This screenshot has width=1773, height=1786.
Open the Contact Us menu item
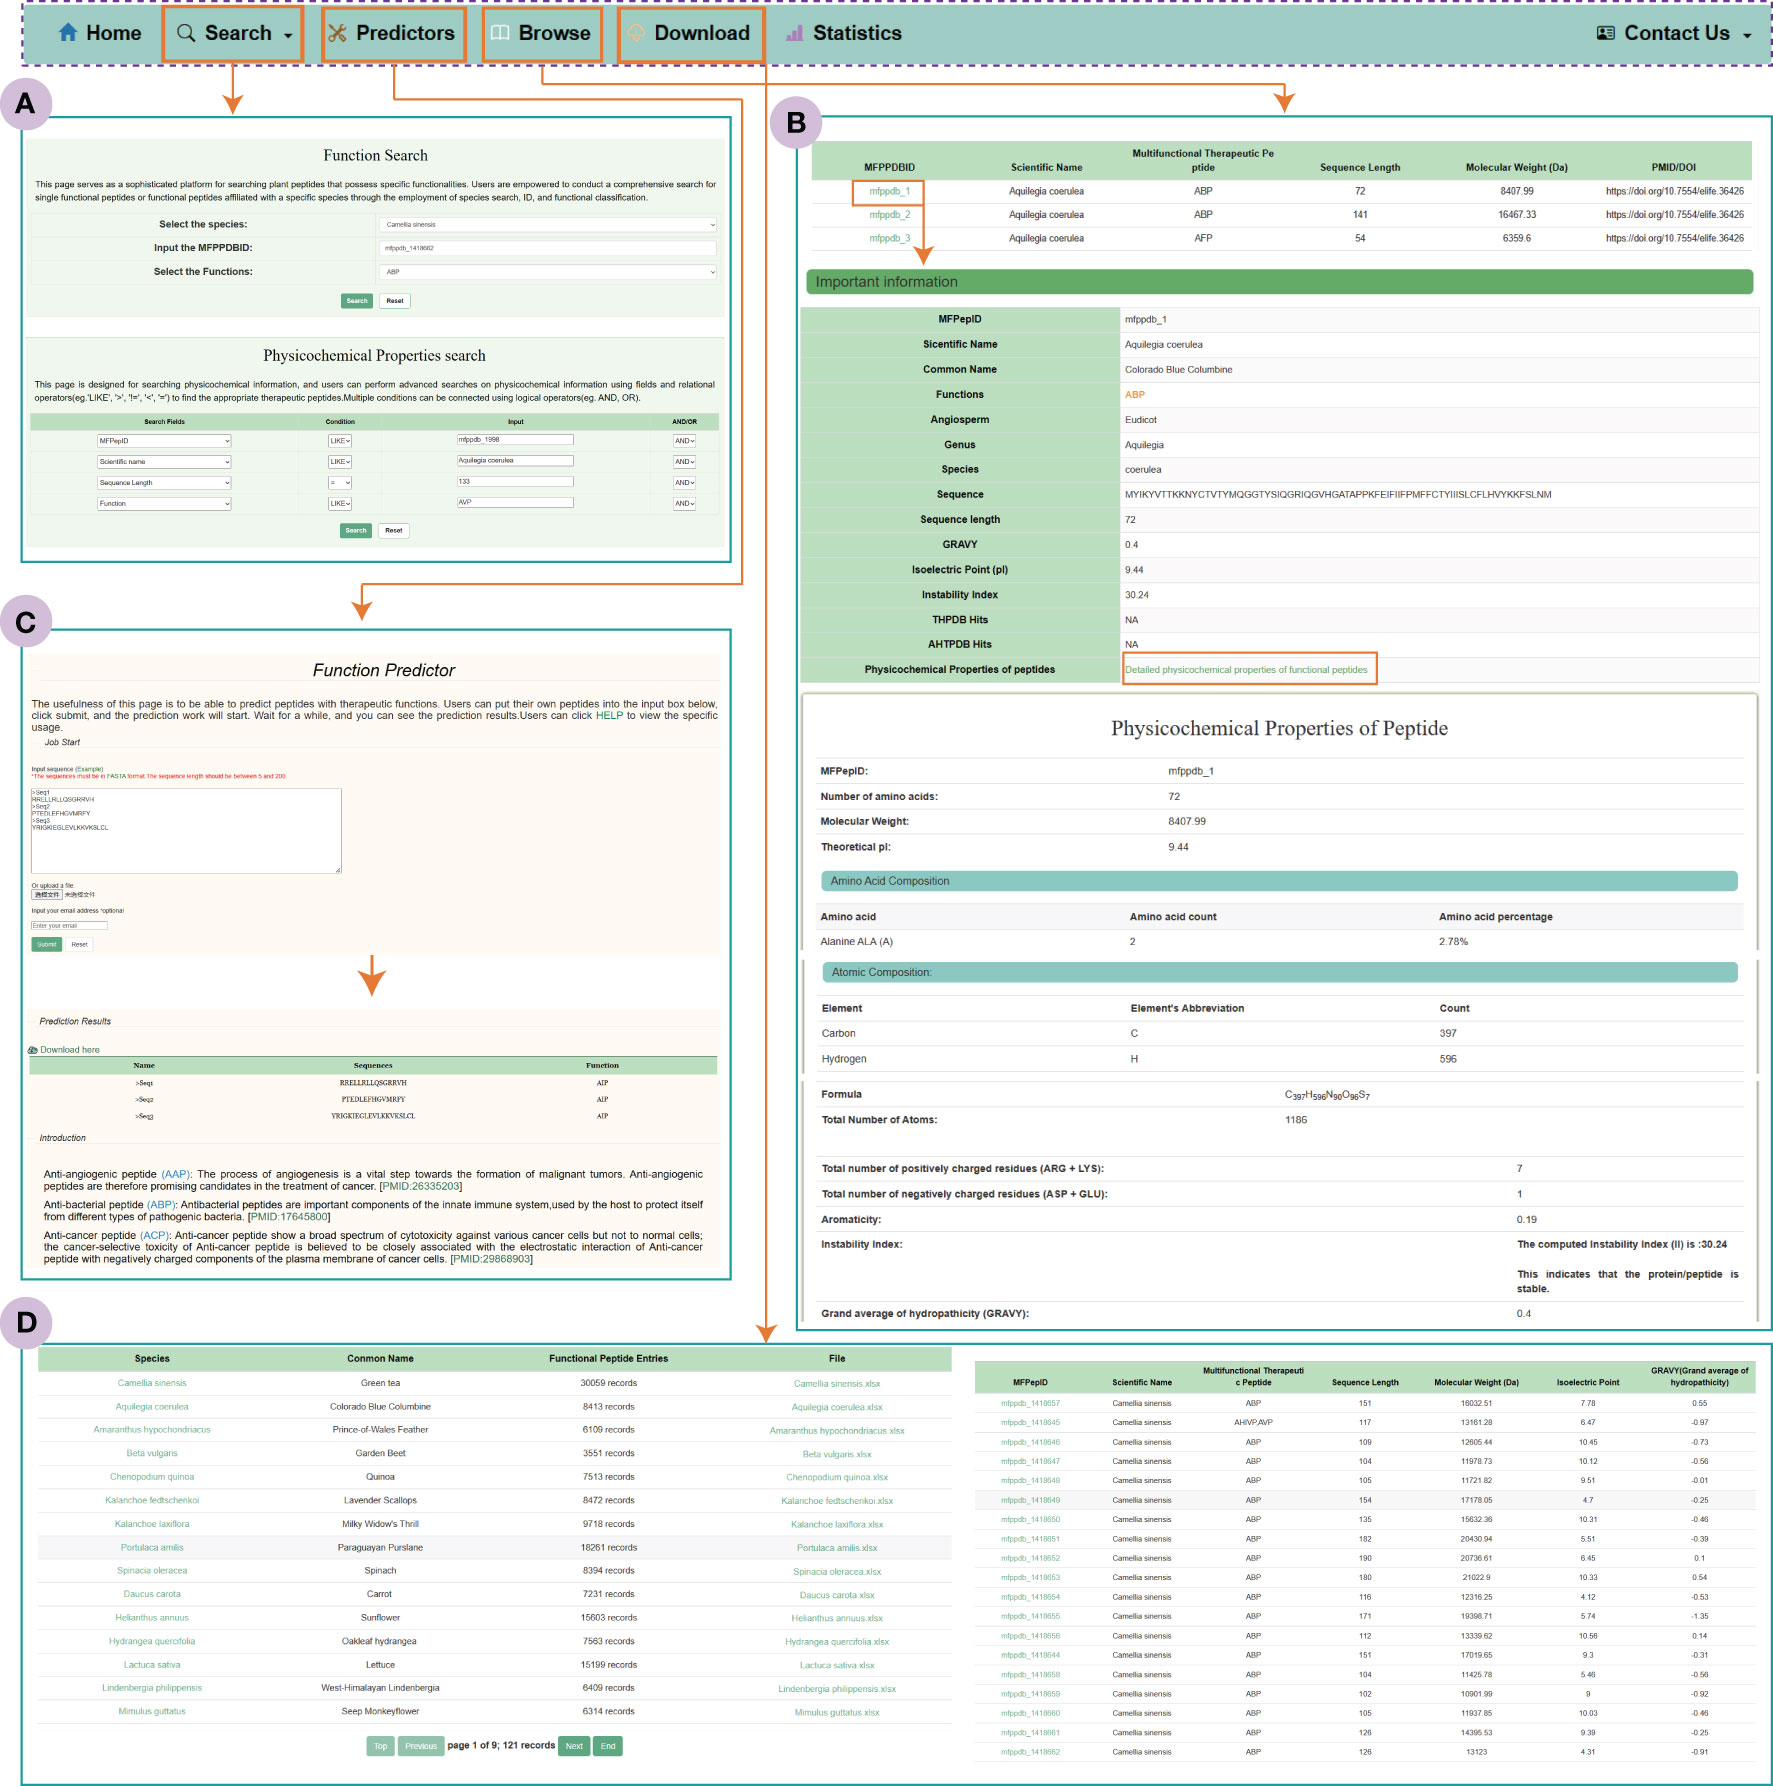1674,33
